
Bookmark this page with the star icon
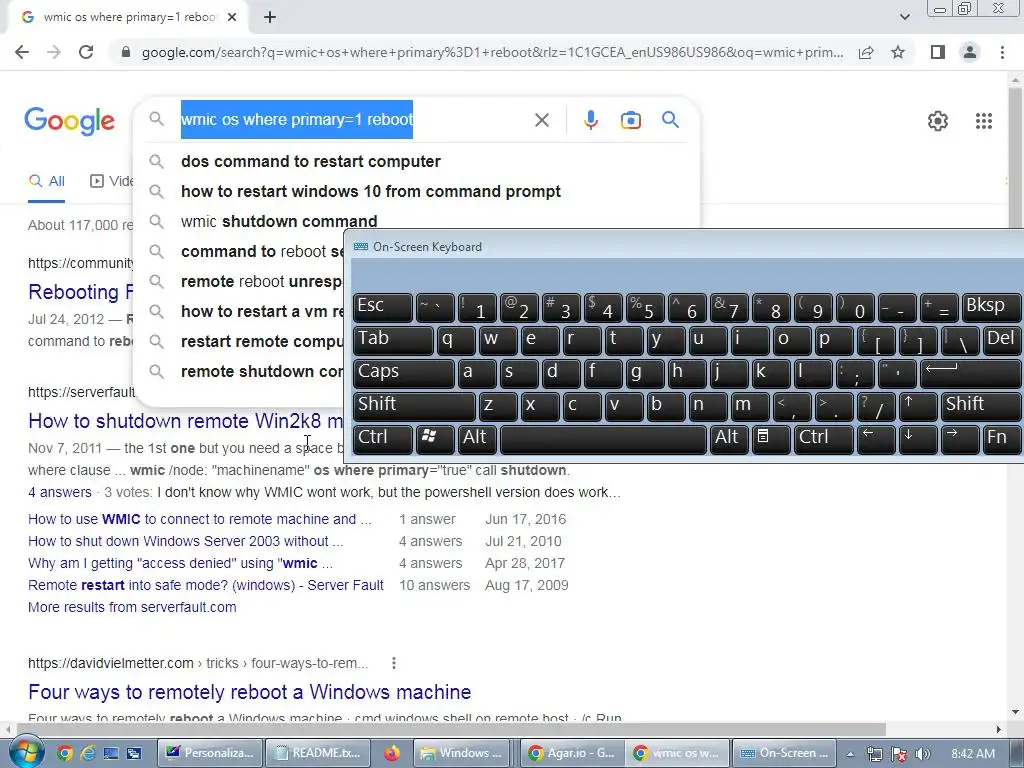[x=898, y=52]
